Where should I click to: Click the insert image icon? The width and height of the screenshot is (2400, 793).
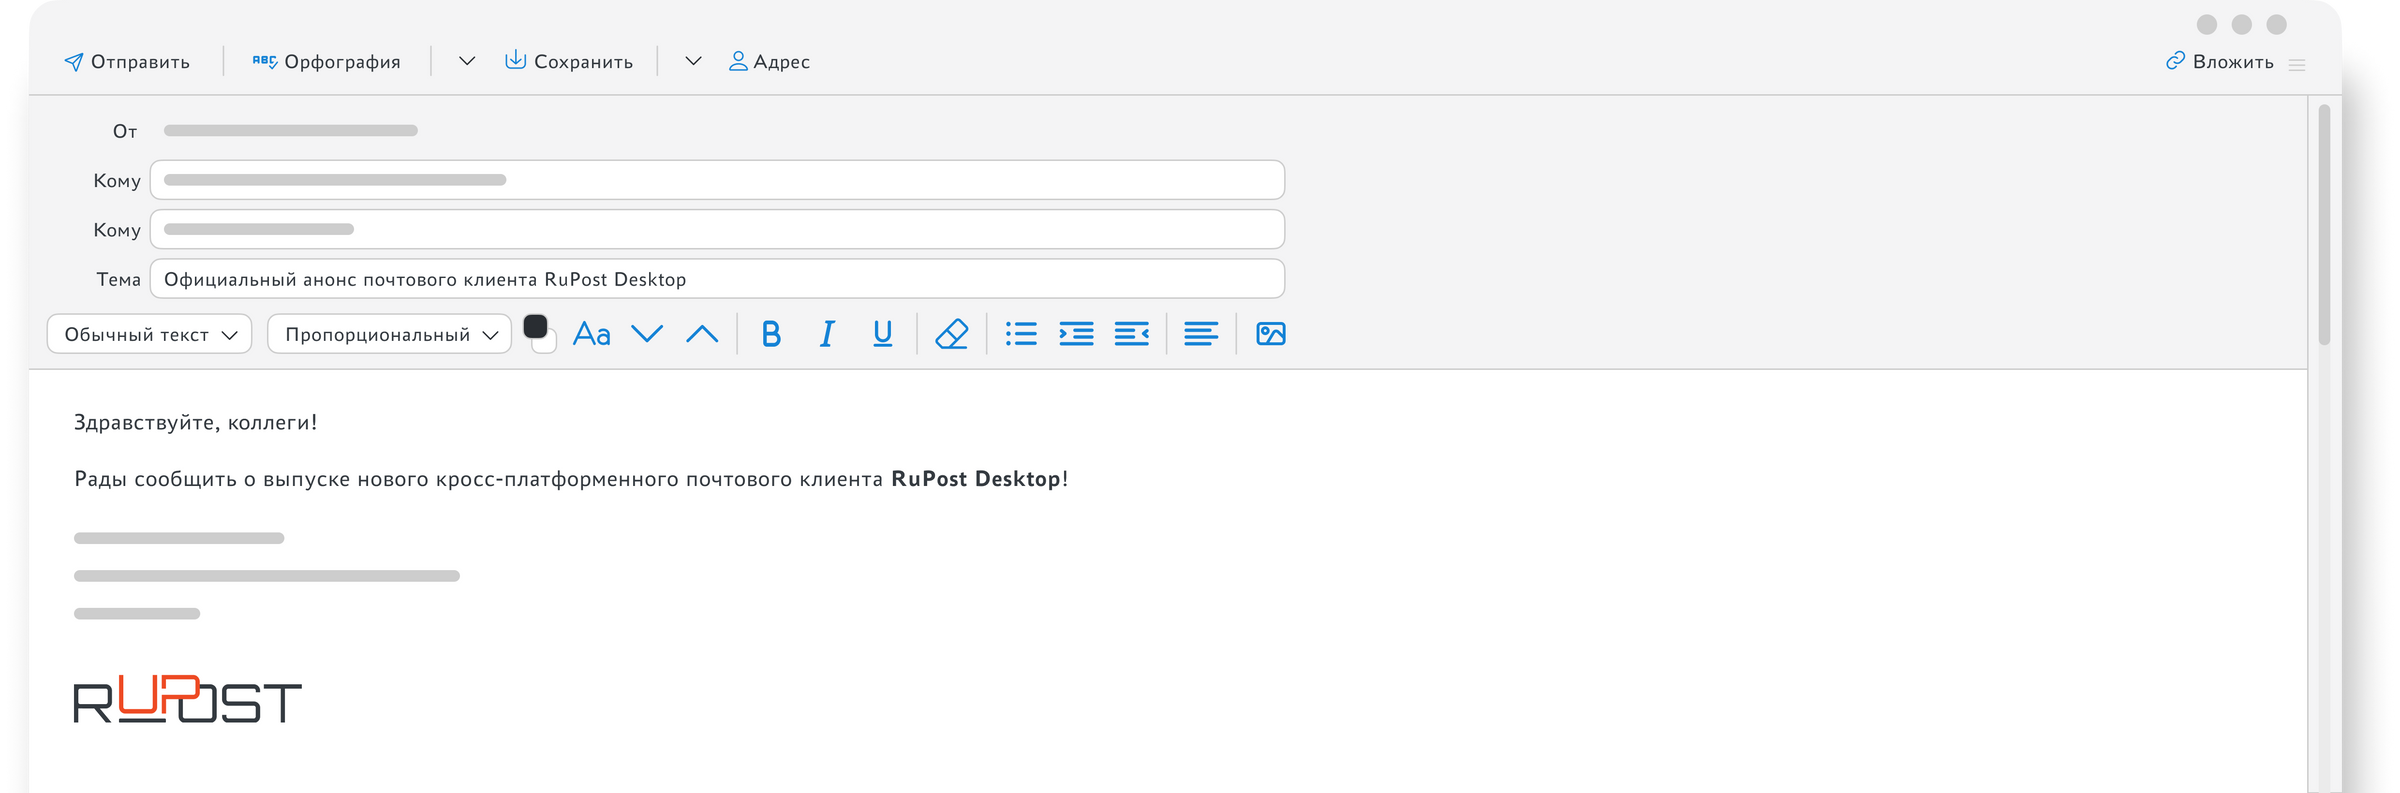1271,334
